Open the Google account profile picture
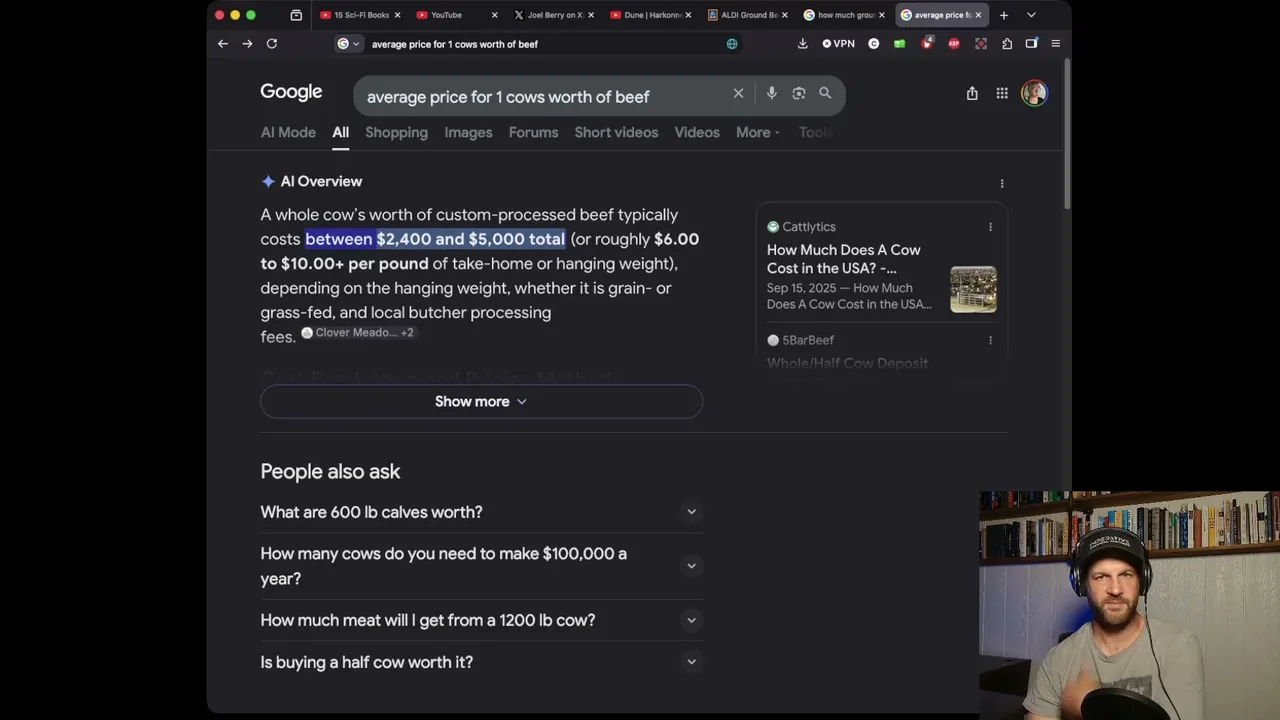 (1034, 93)
